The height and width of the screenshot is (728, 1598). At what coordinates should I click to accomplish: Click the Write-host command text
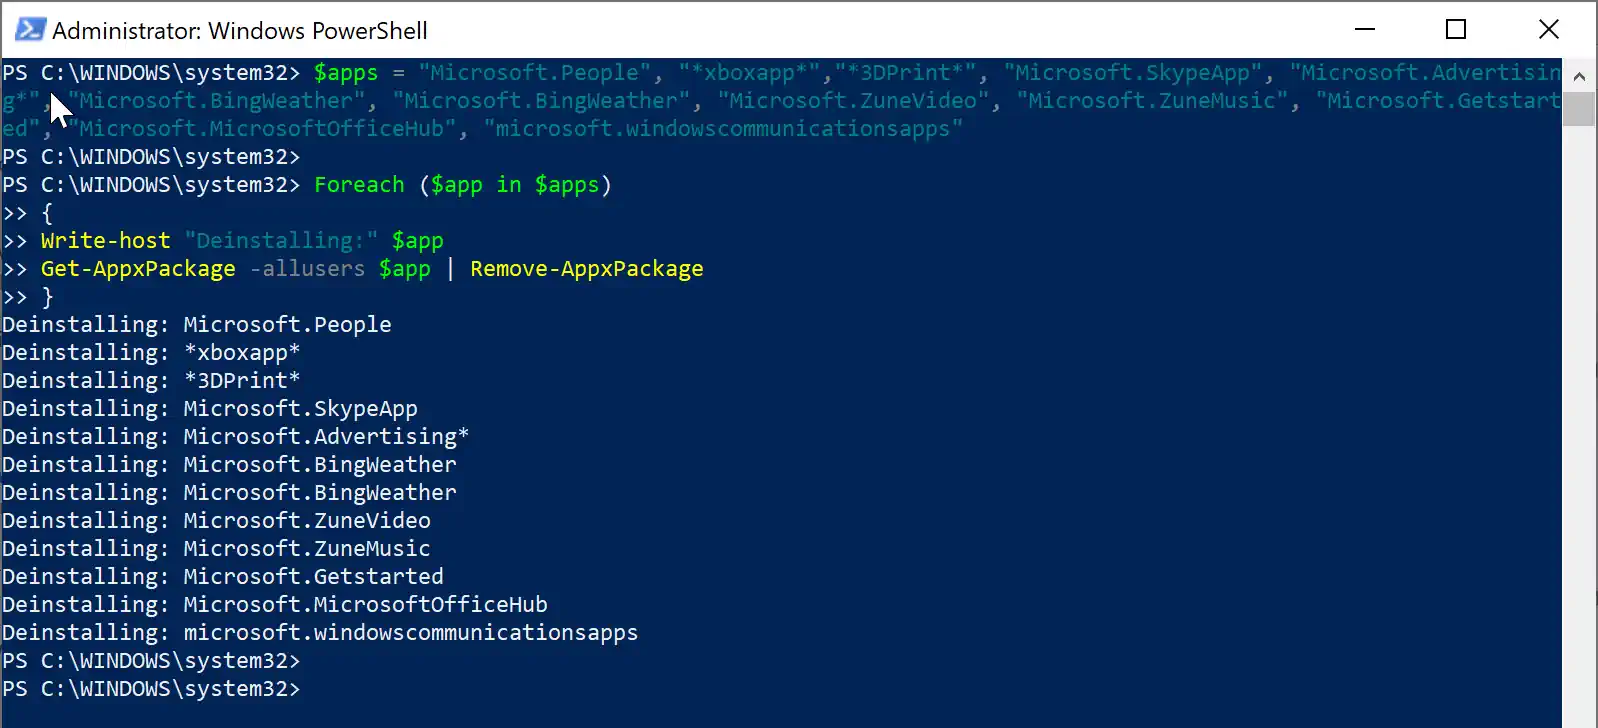click(105, 240)
